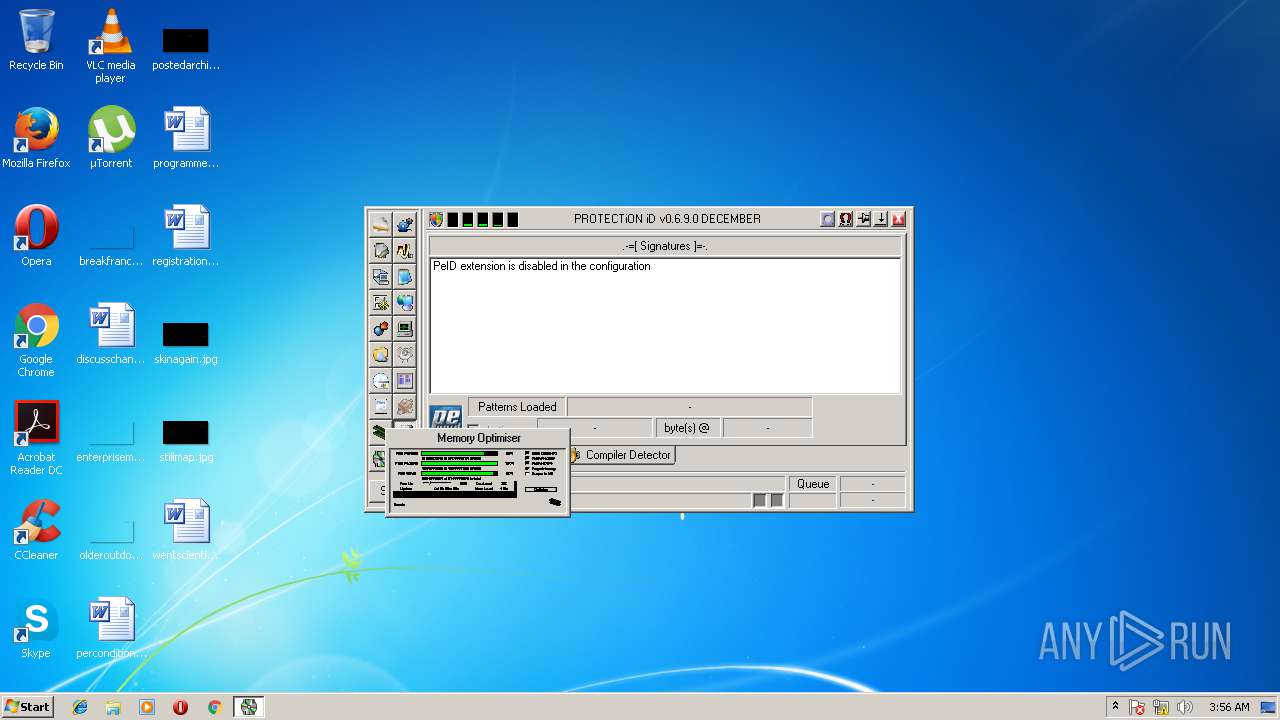Screen dimensions: 1280x720
Task: Click the Patterns Loaded label
Action: pos(517,407)
